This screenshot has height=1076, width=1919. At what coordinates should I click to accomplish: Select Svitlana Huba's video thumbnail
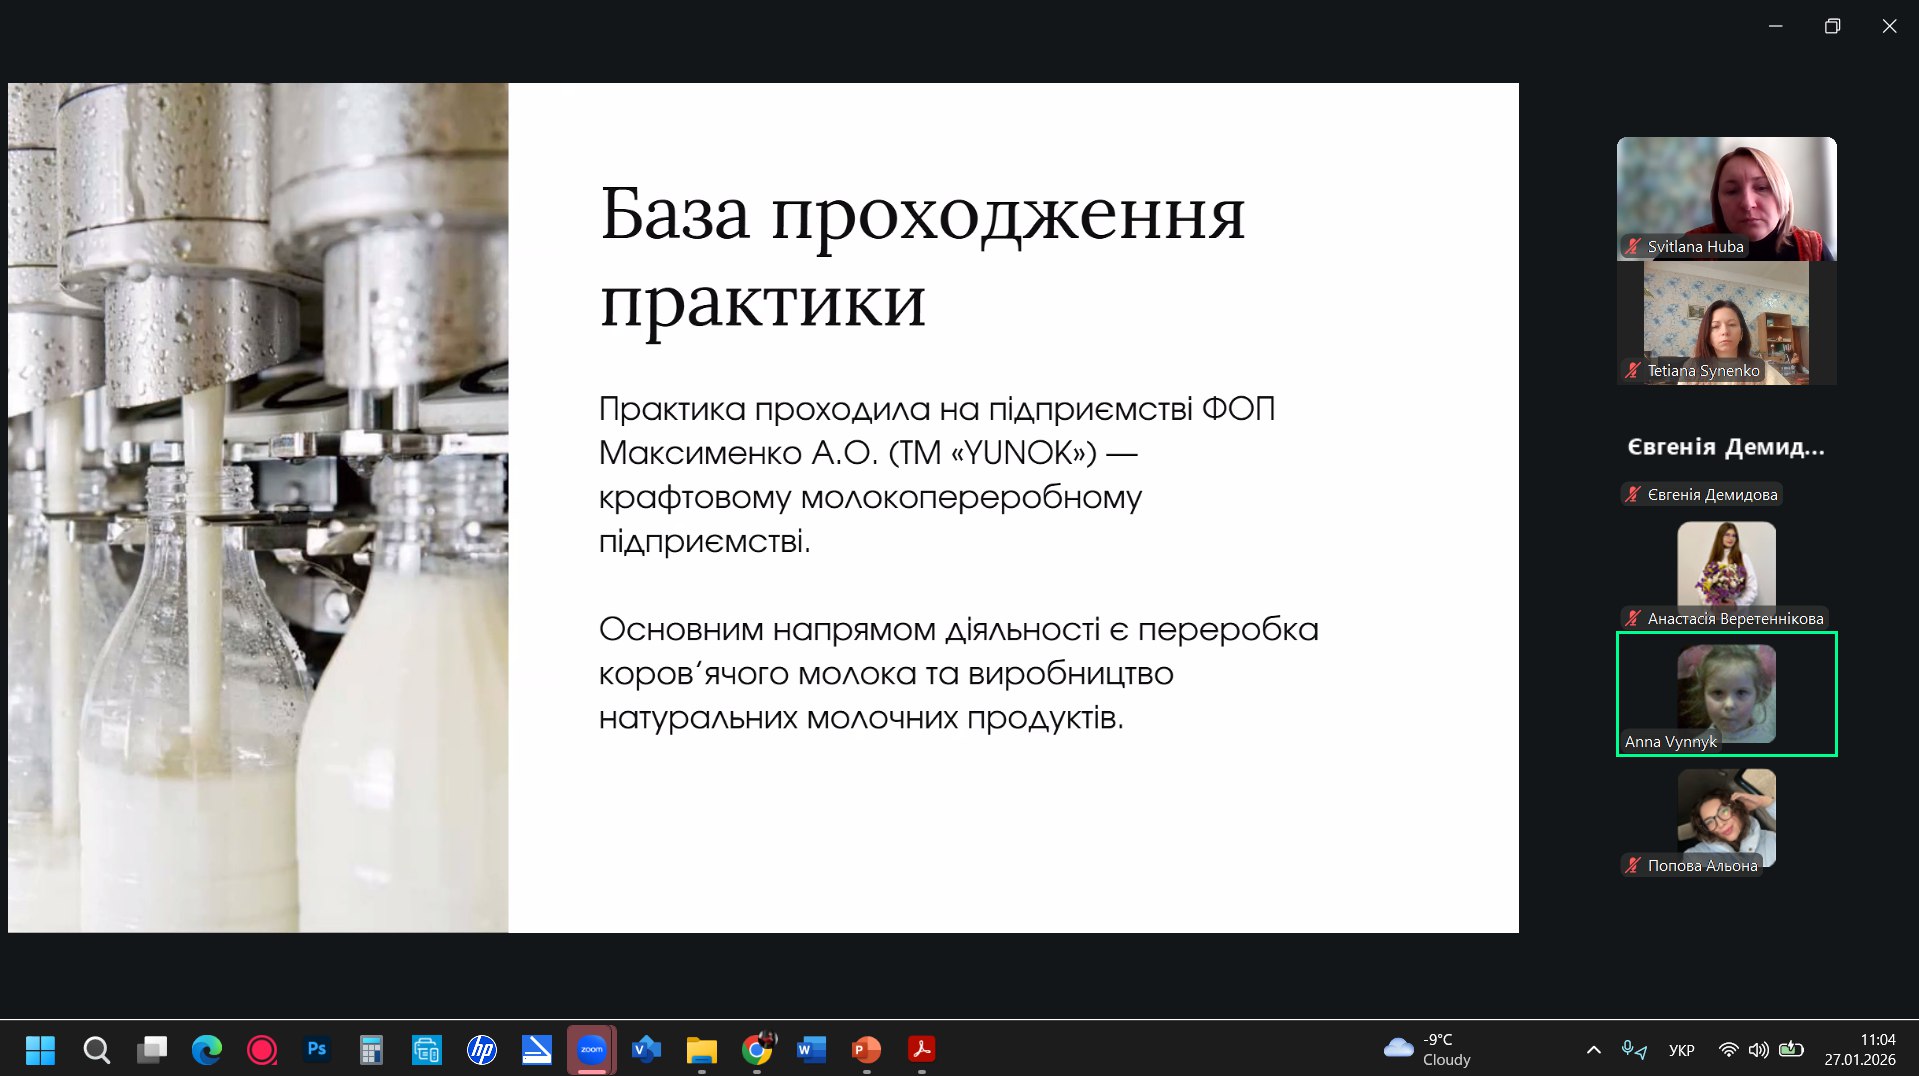[x=1726, y=198]
